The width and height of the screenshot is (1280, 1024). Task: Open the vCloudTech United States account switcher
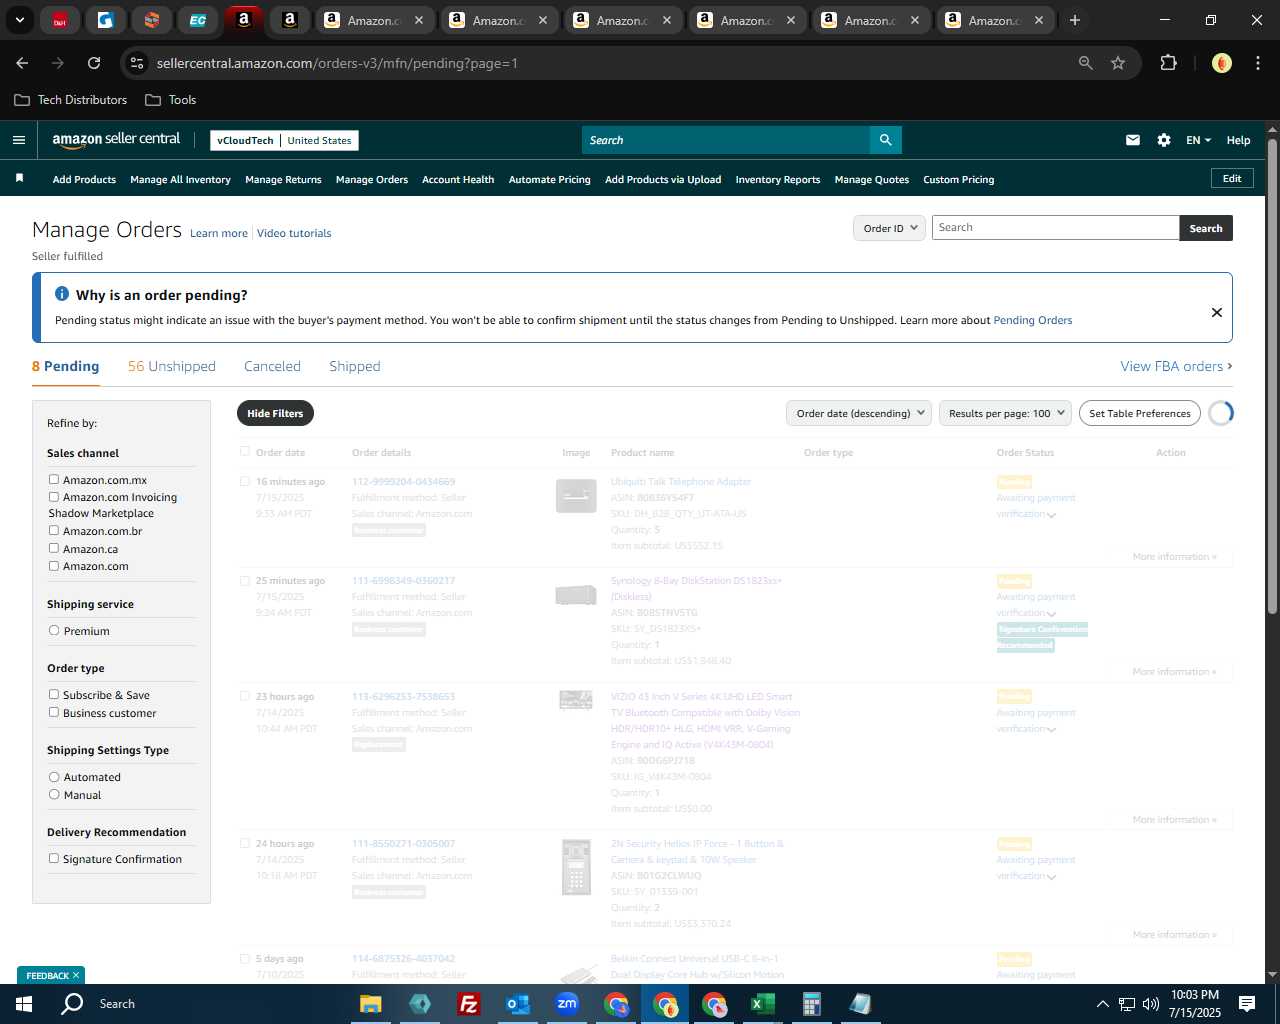coord(285,140)
